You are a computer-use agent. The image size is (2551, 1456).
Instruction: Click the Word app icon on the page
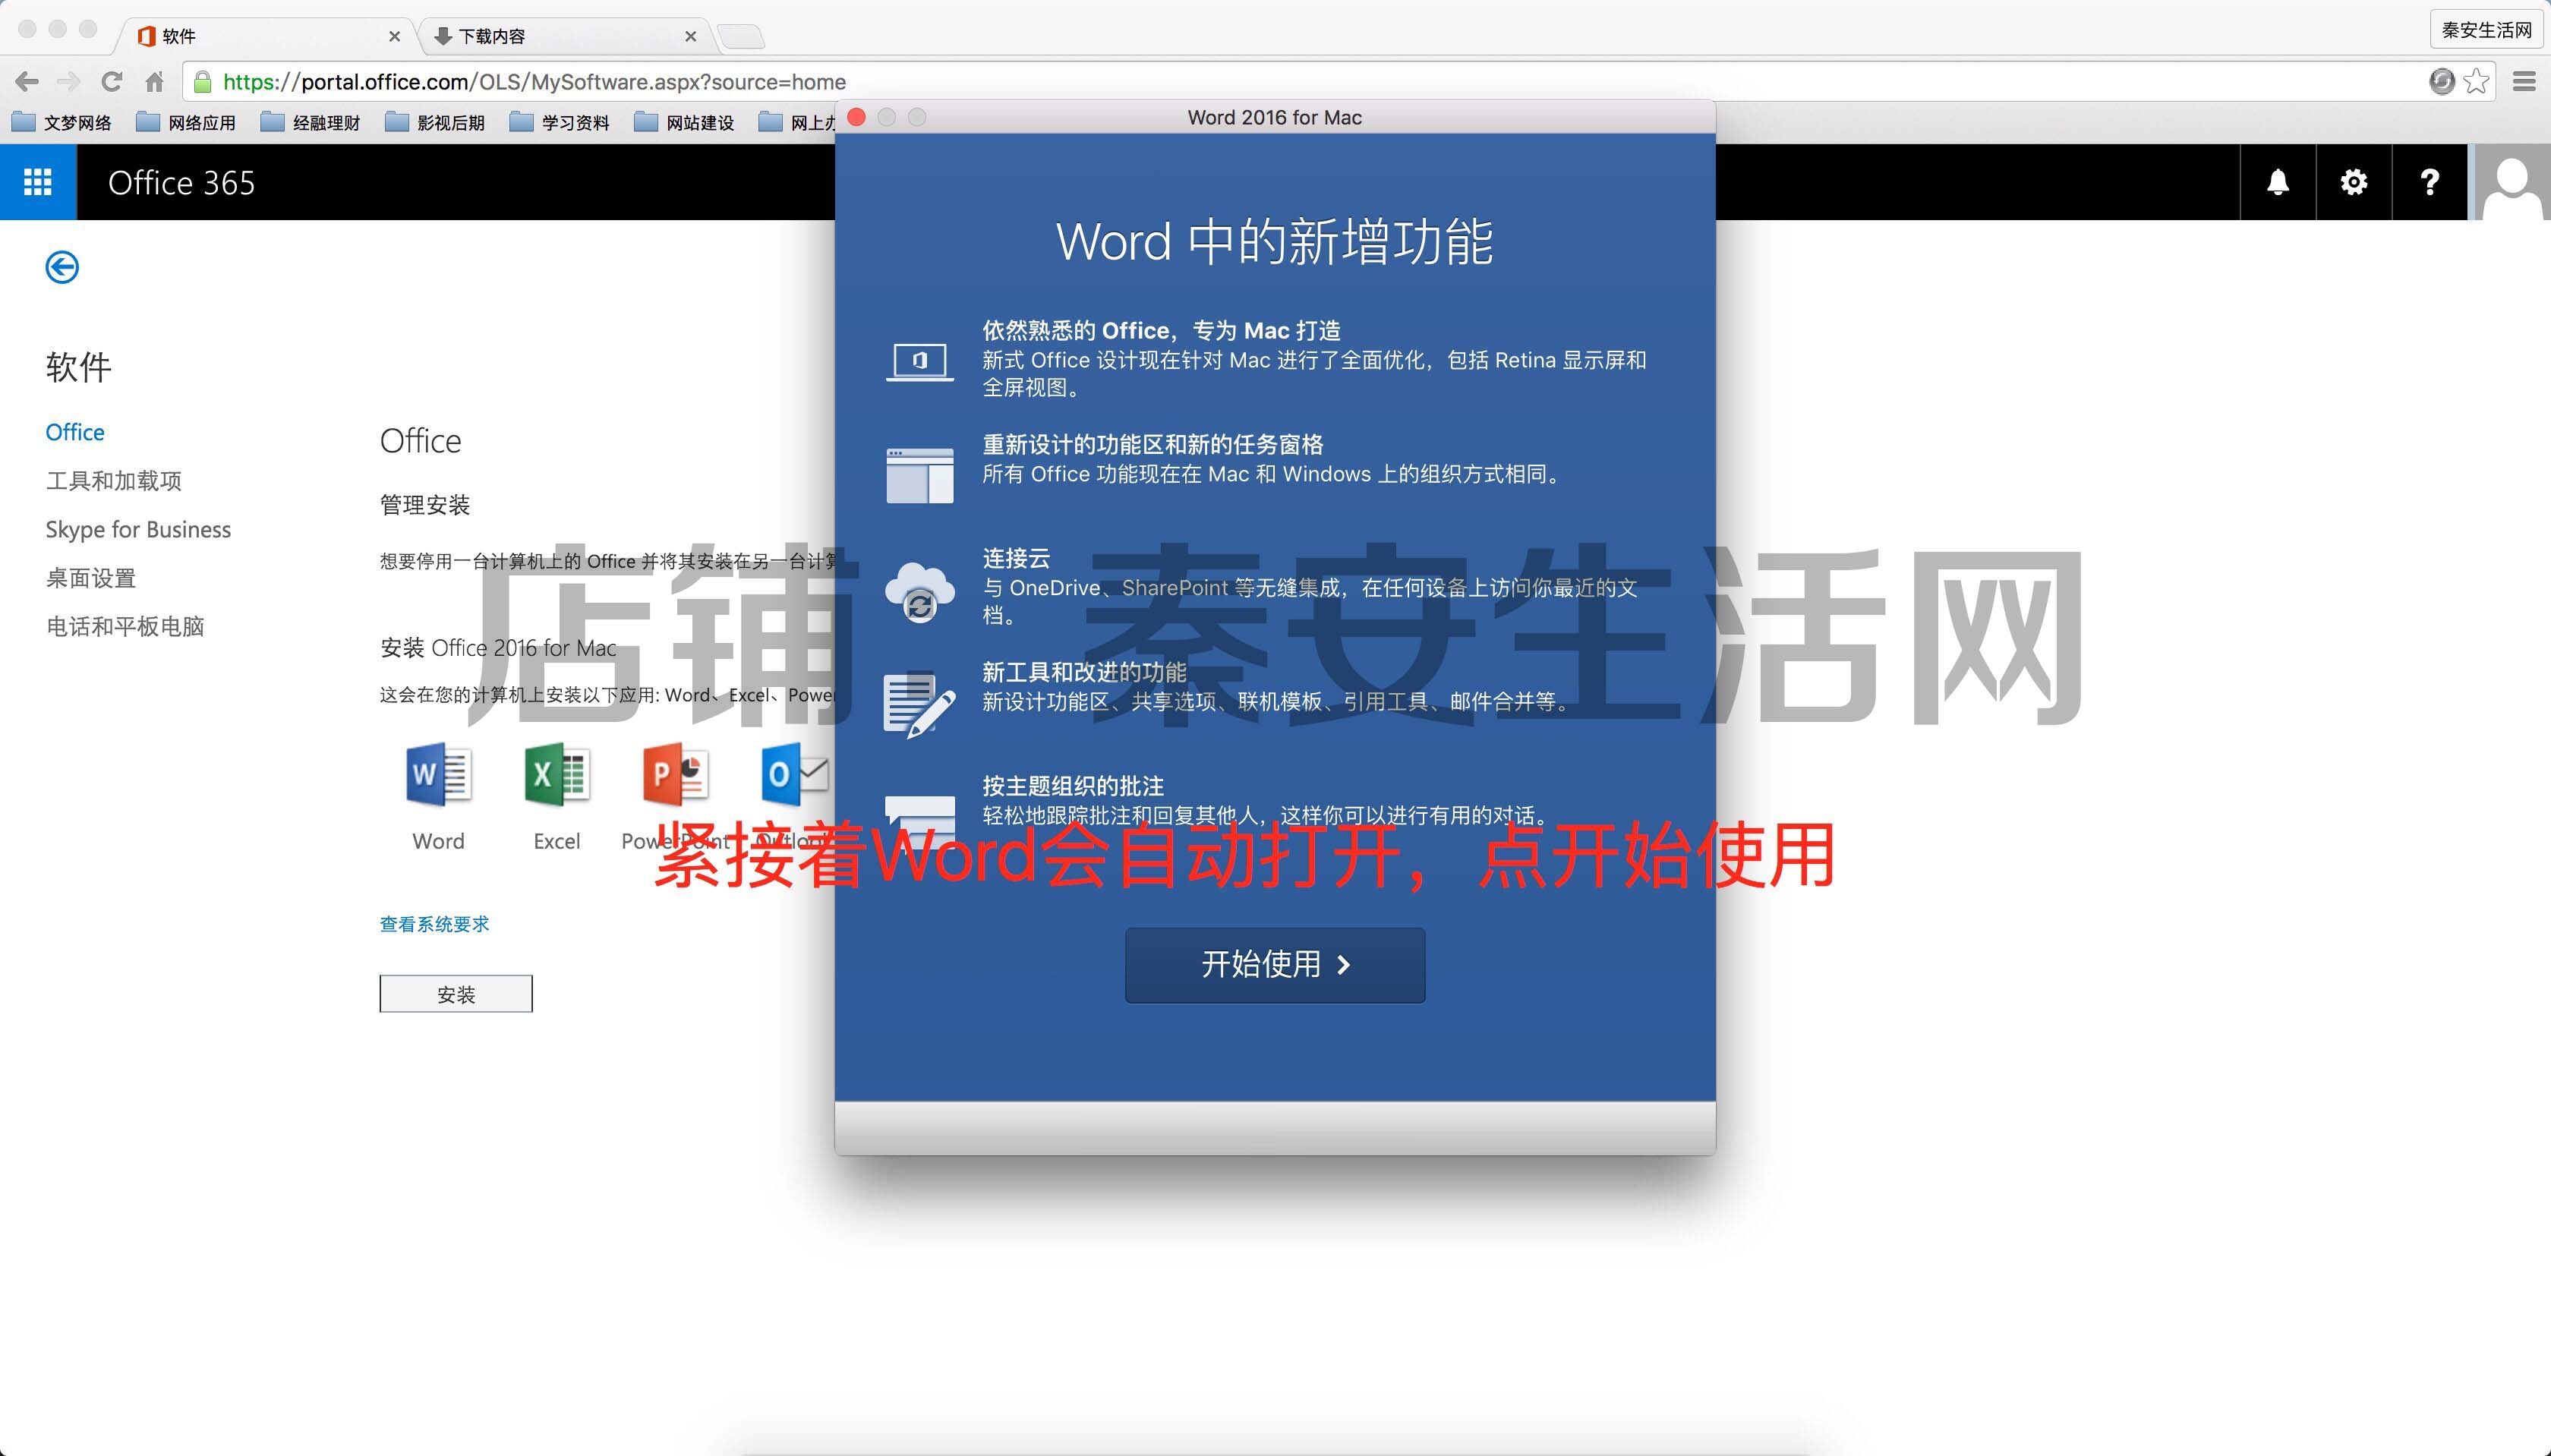[x=438, y=774]
